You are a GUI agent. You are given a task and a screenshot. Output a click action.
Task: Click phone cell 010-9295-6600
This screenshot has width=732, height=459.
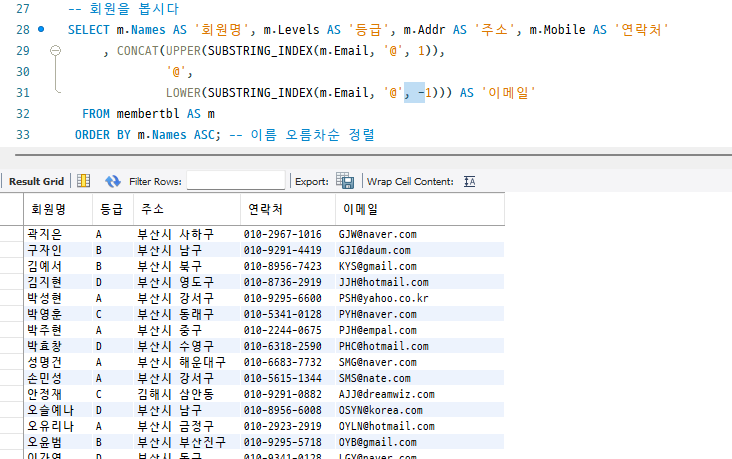pos(288,298)
